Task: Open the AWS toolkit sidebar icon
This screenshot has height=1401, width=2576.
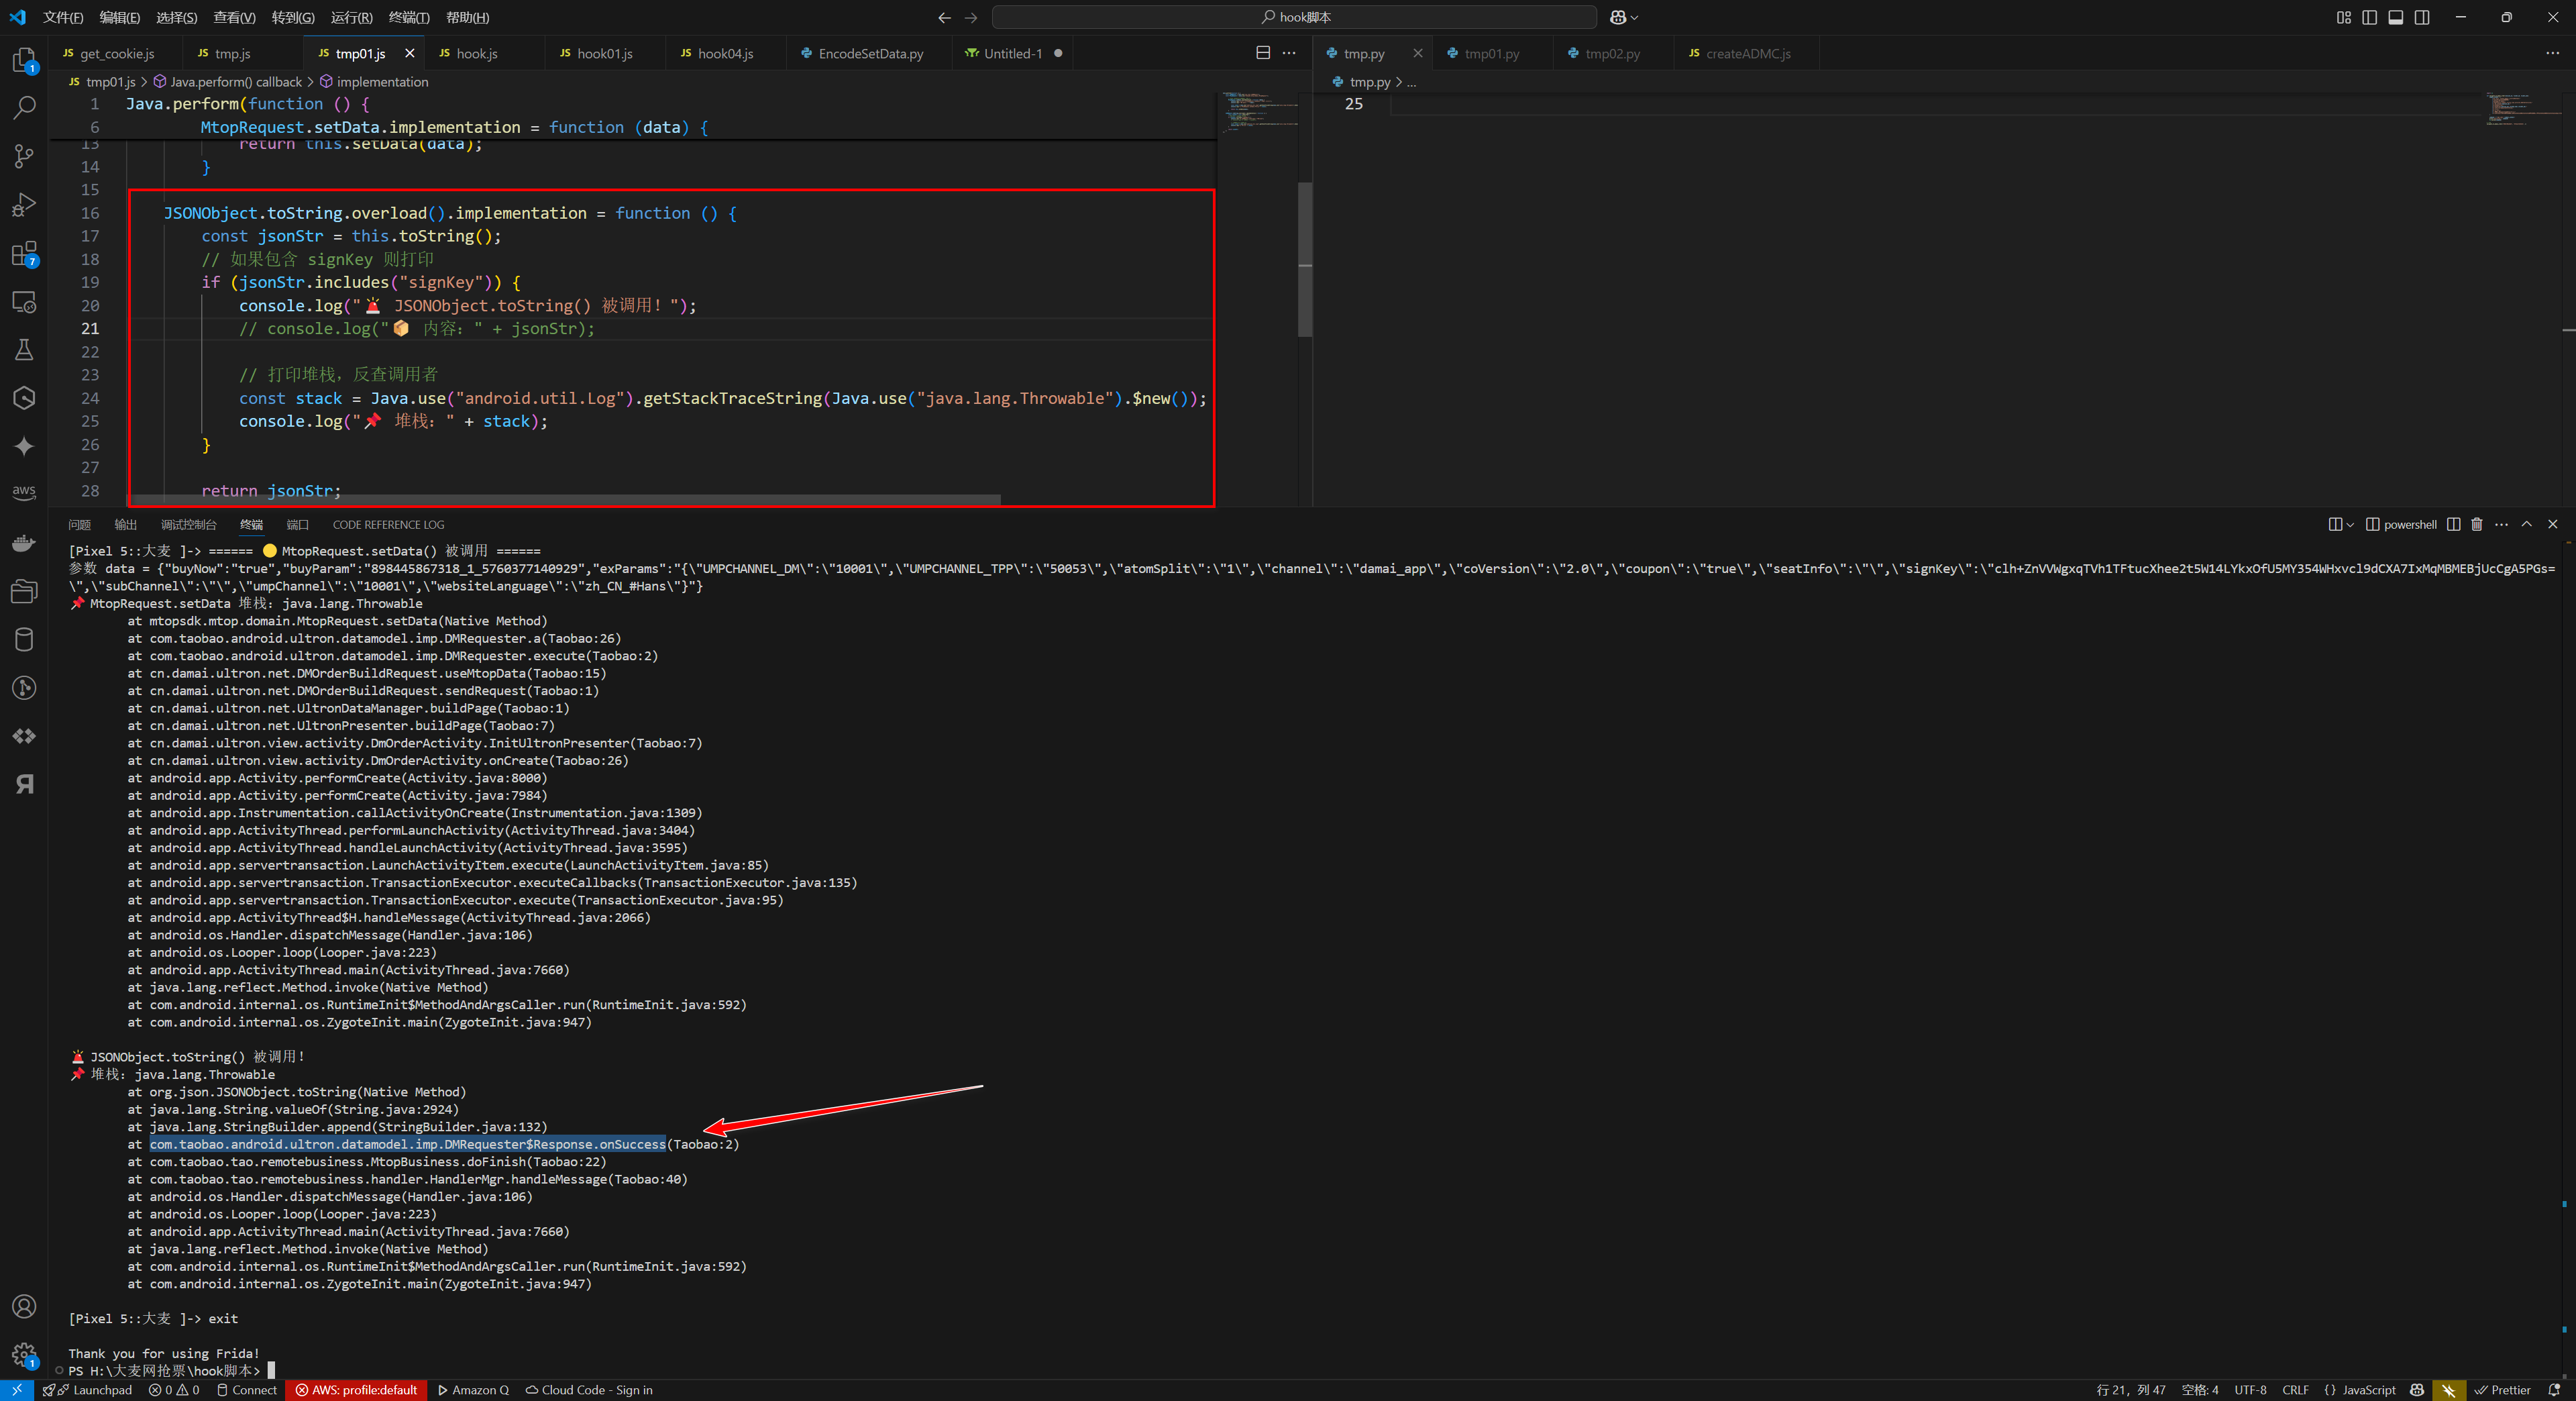Action: (24, 492)
